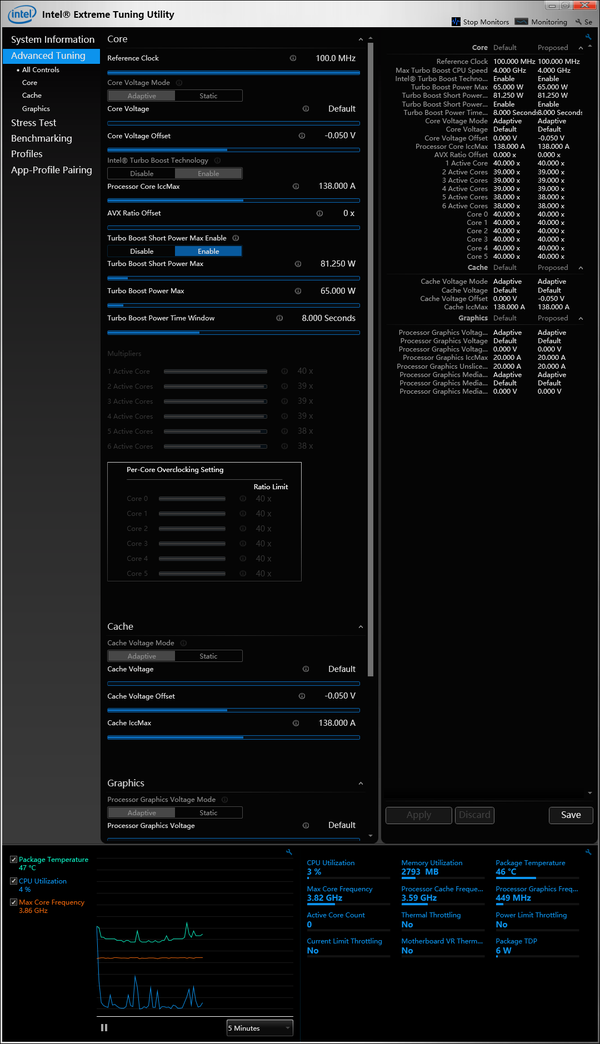Click the settings panel vertical scrollbar
The width and height of the screenshot is (600, 1044).
point(371,360)
